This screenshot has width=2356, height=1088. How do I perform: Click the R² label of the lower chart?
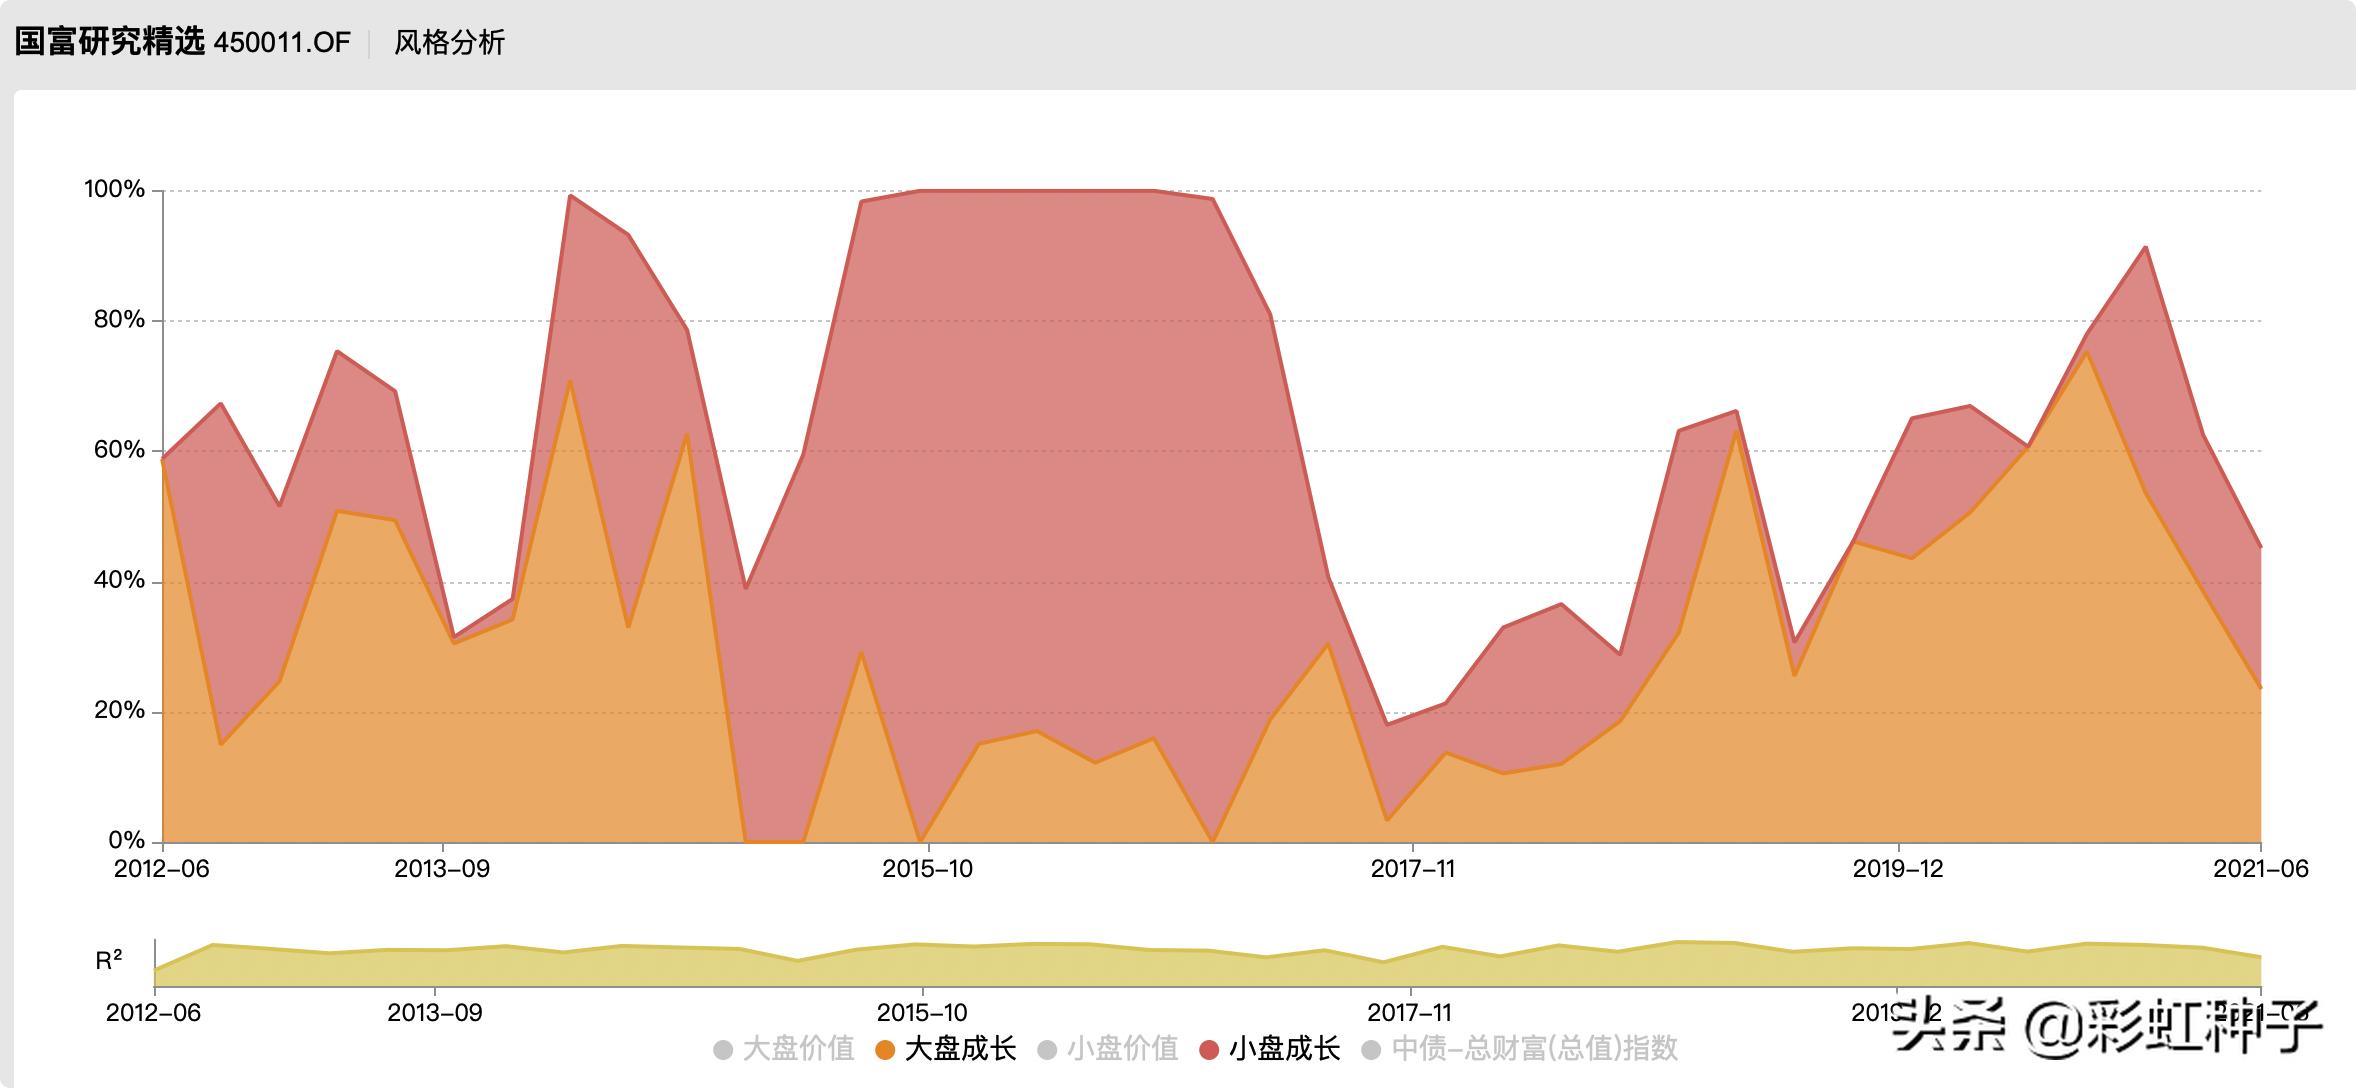pos(109,962)
